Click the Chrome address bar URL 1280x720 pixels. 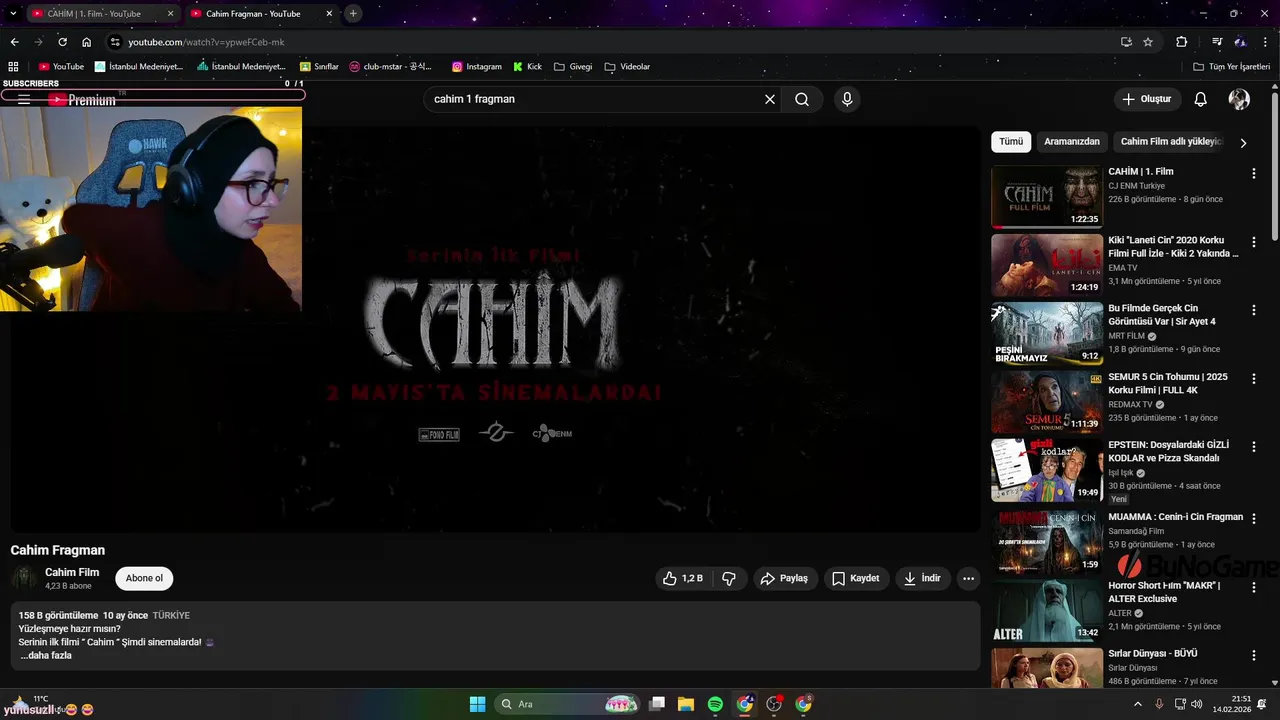tap(206, 42)
